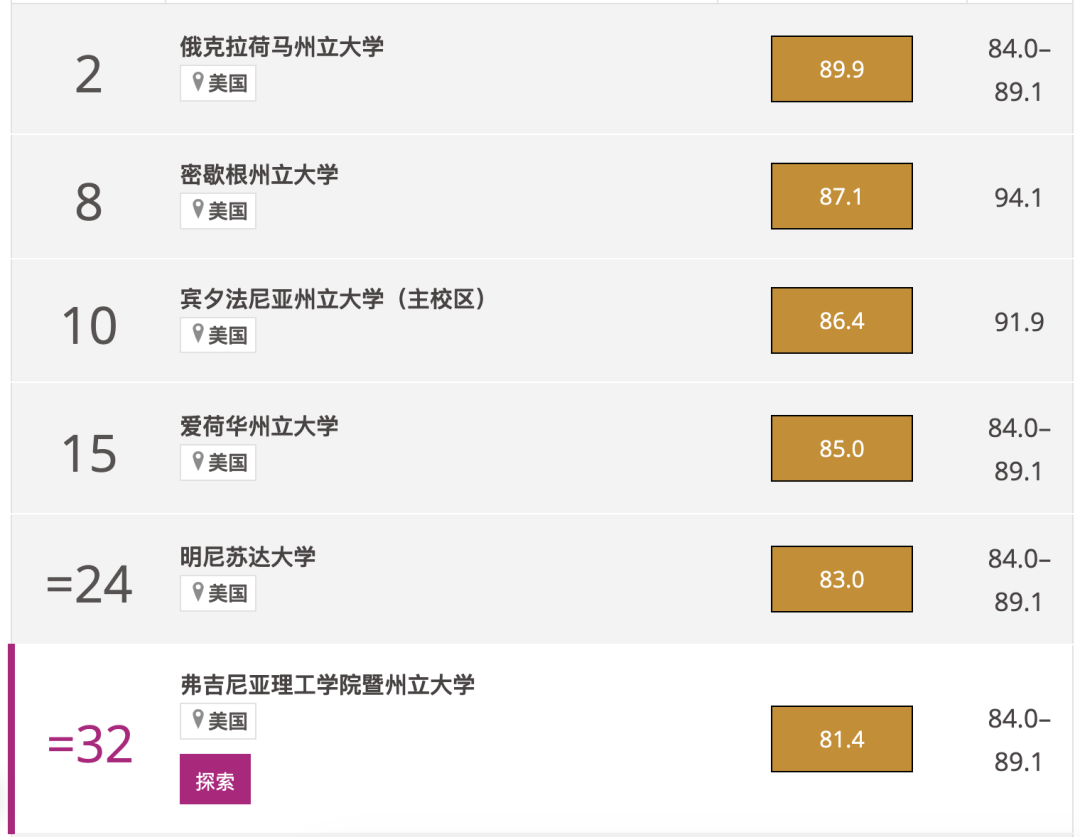Click location pin icon under 明尼苏达大学
The height and width of the screenshot is (837, 1080).
tap(198, 592)
